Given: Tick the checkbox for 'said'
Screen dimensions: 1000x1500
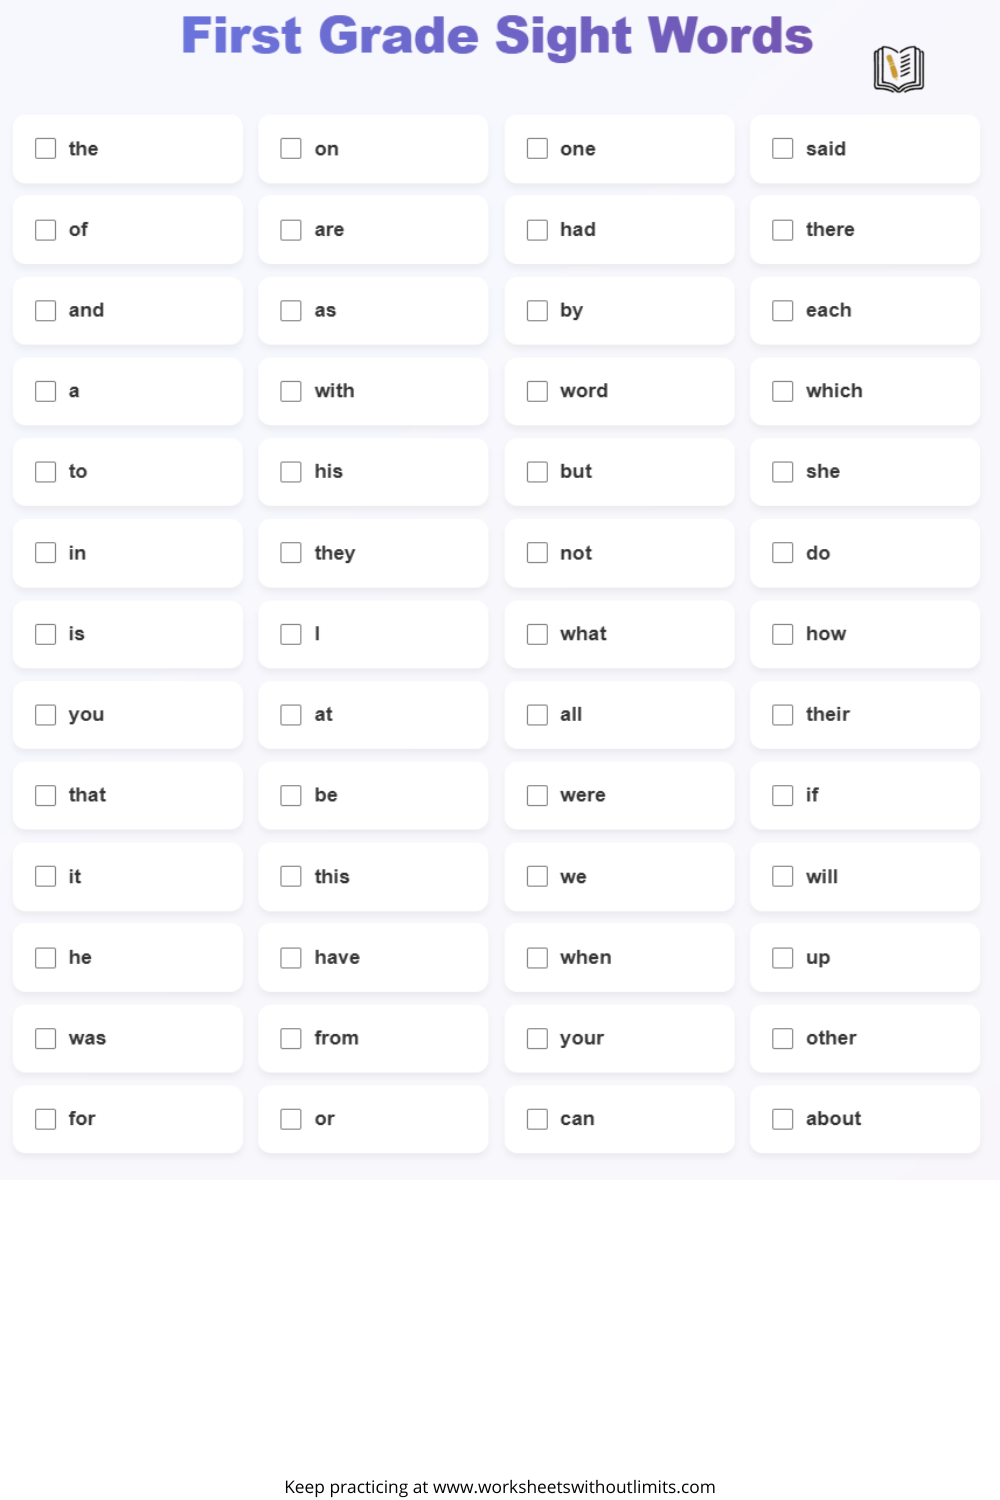Looking at the screenshot, I should [x=783, y=149].
